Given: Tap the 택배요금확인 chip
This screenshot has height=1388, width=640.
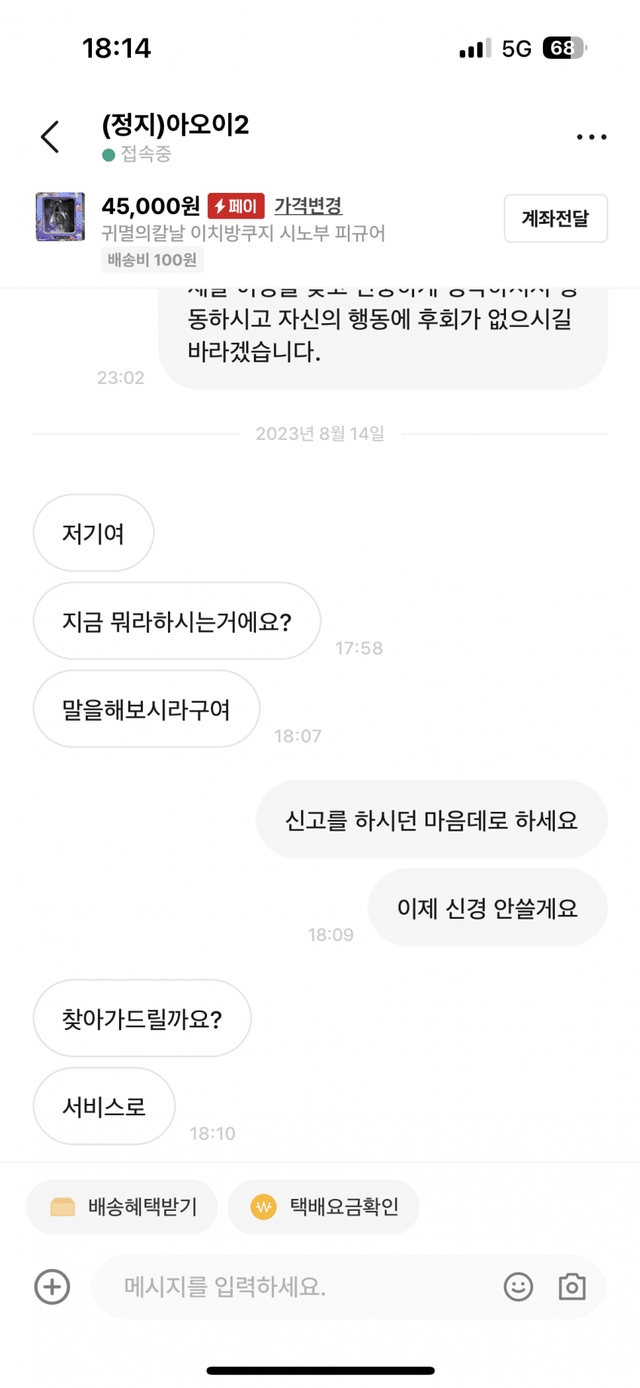Looking at the screenshot, I should point(323,1207).
